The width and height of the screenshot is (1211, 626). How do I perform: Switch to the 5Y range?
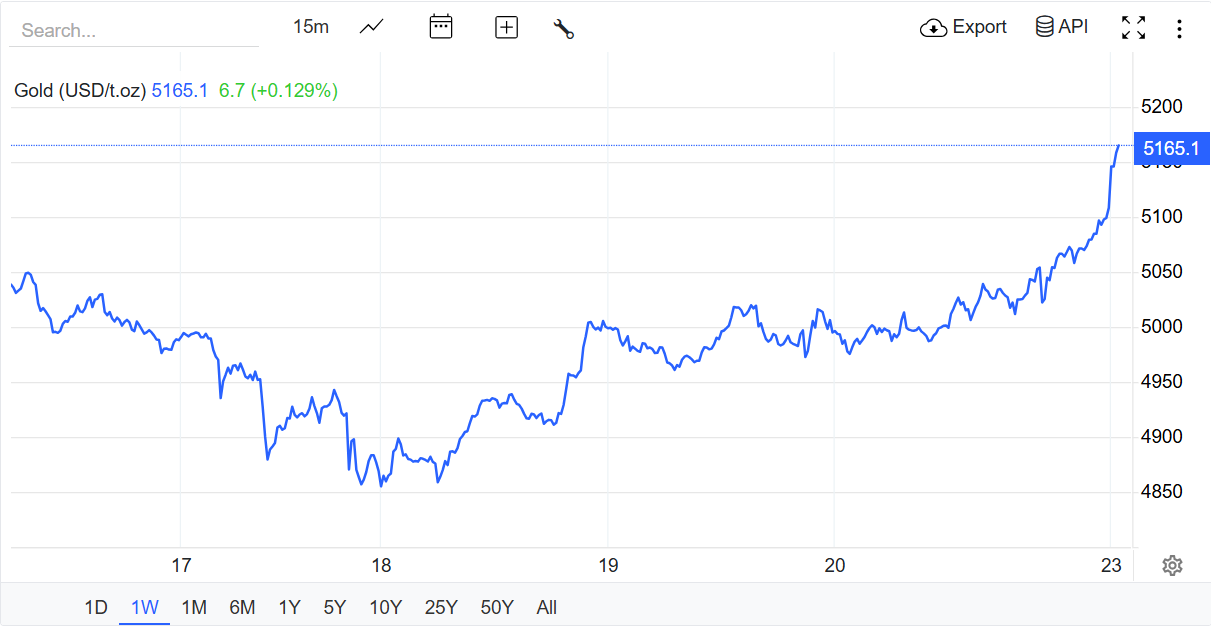point(334,607)
